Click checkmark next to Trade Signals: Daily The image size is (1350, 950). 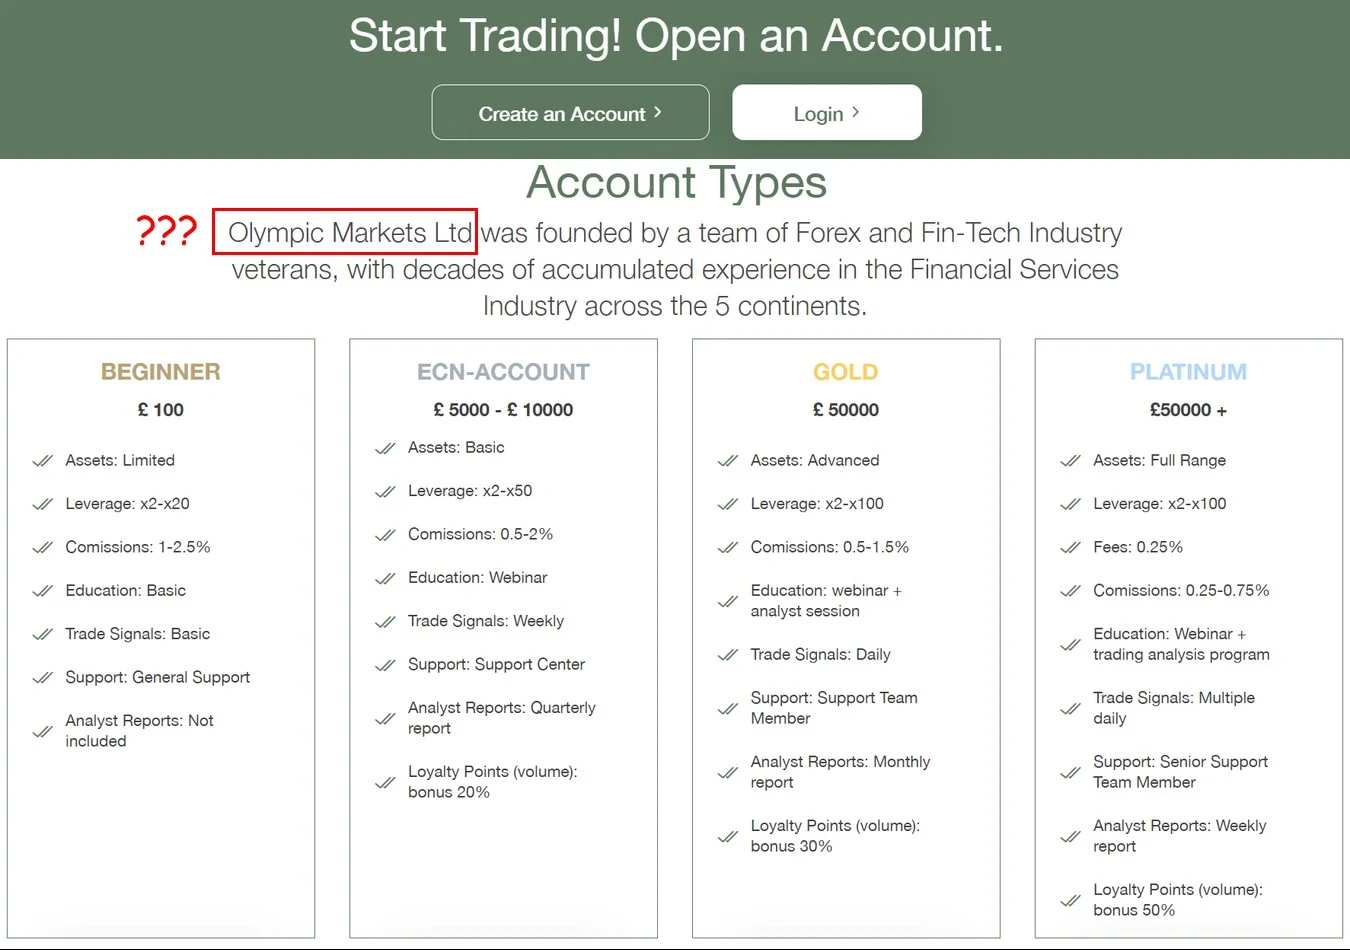(x=728, y=655)
